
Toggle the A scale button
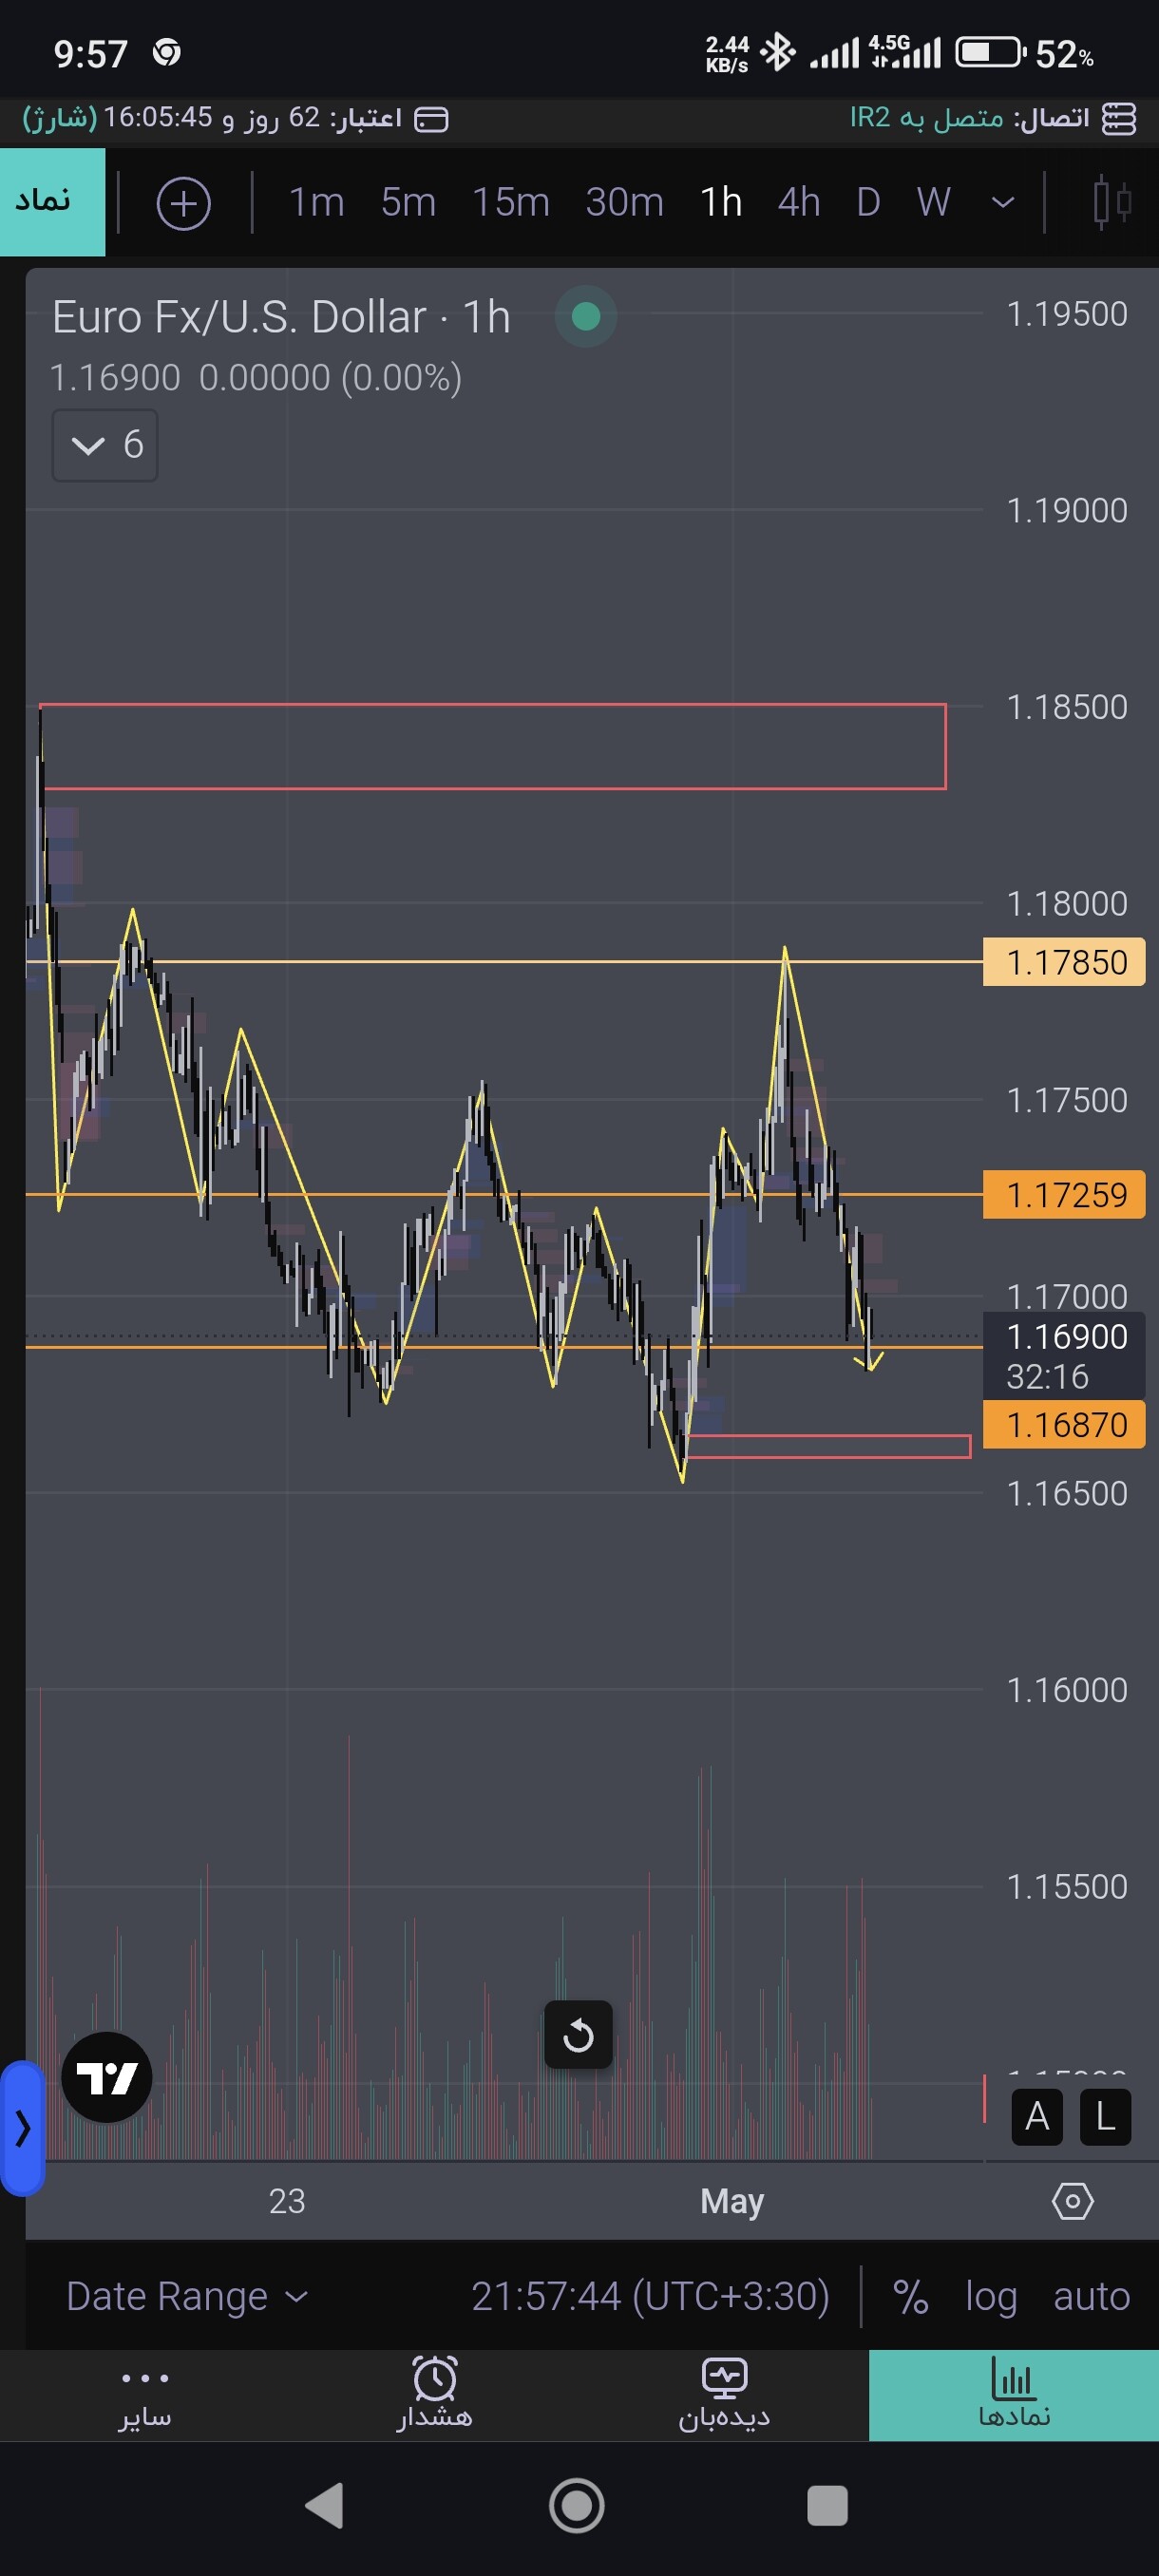pos(1037,2117)
